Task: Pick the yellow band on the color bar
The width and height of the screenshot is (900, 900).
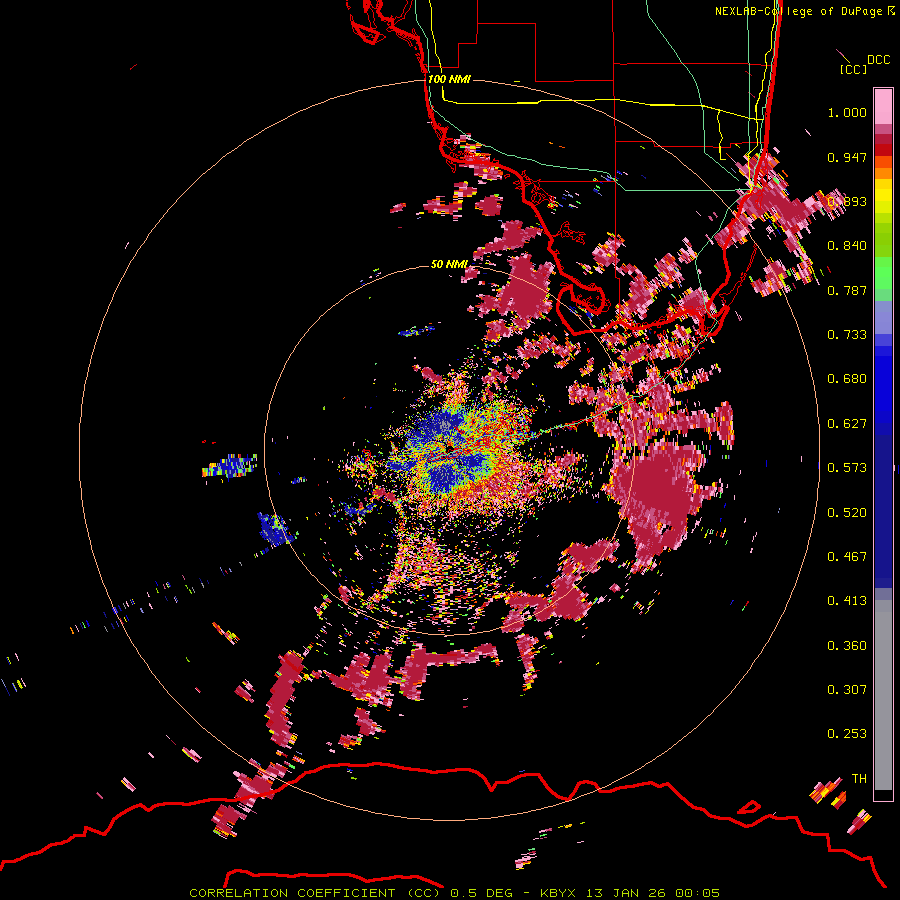Action: pos(883,197)
